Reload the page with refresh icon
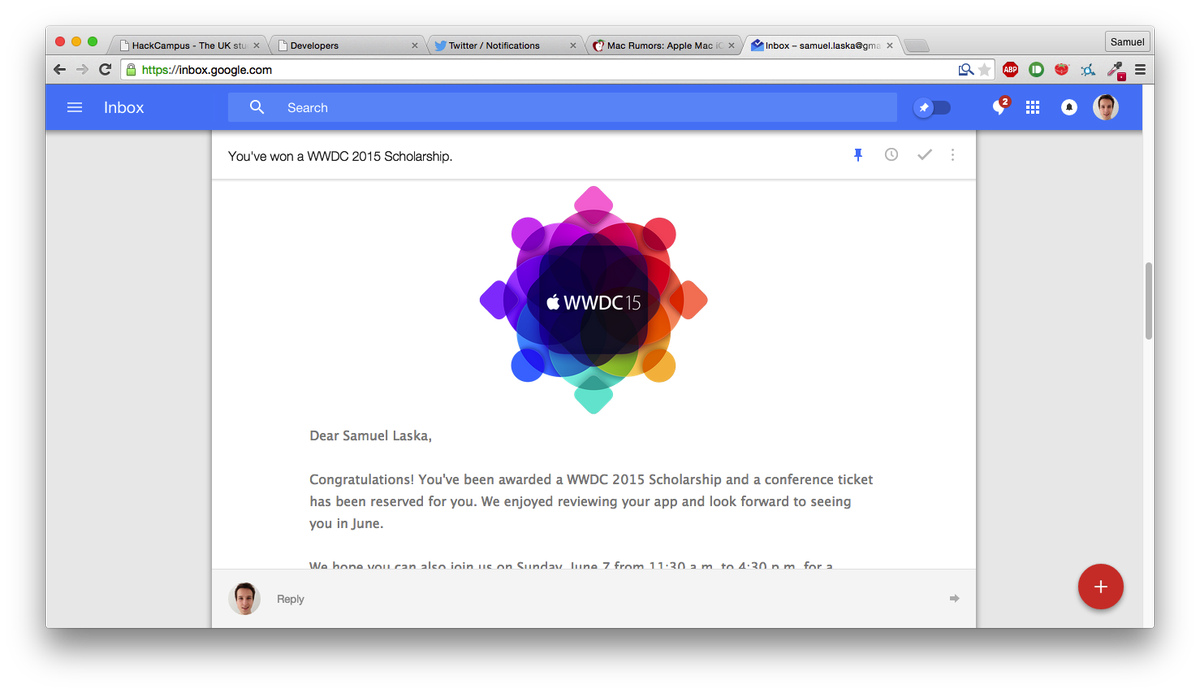Viewport: 1200px width, 693px height. (105, 70)
